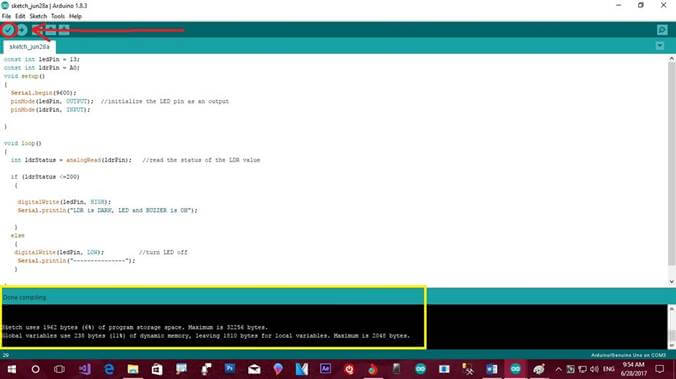
Task: Click the 'else' keyword line
Action: 18,235
